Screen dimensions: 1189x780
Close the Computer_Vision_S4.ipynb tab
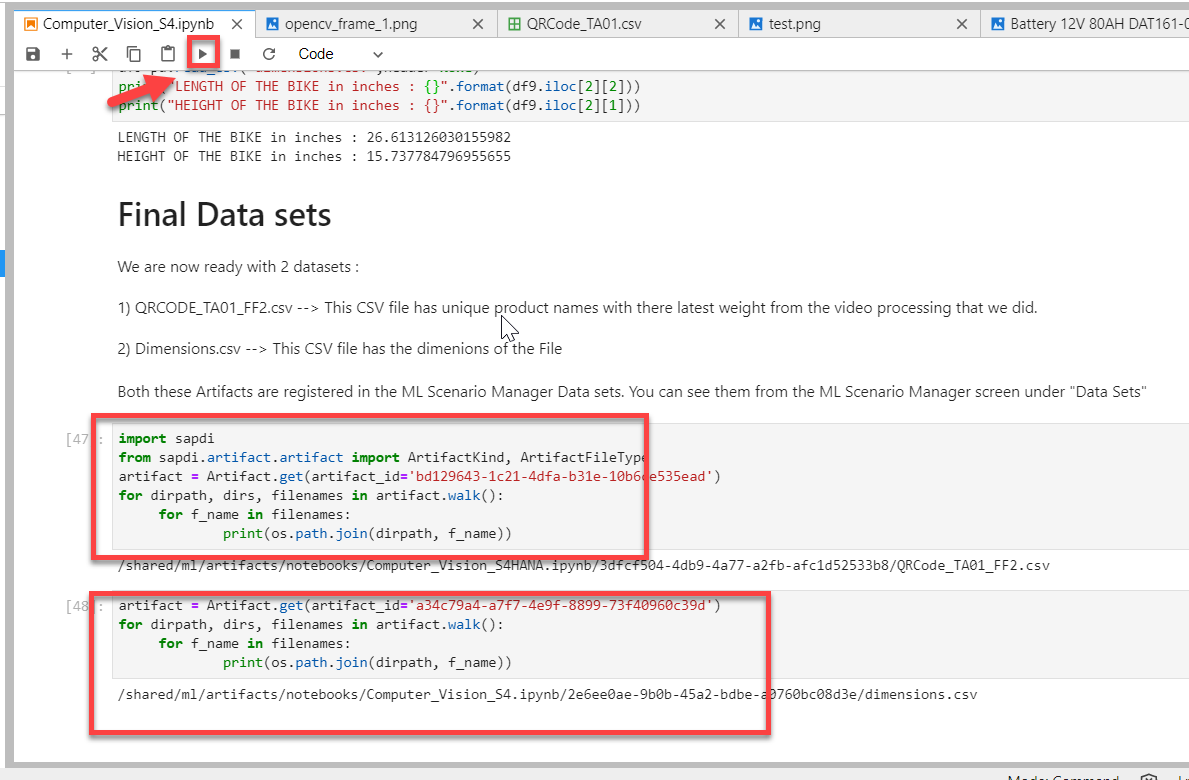click(x=235, y=24)
